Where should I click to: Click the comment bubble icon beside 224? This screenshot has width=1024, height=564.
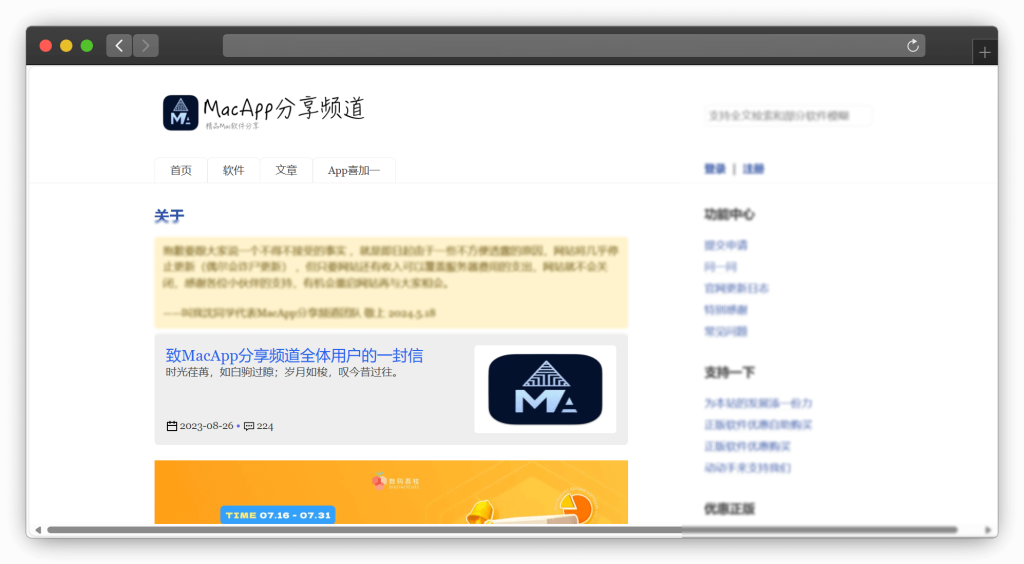(x=249, y=426)
